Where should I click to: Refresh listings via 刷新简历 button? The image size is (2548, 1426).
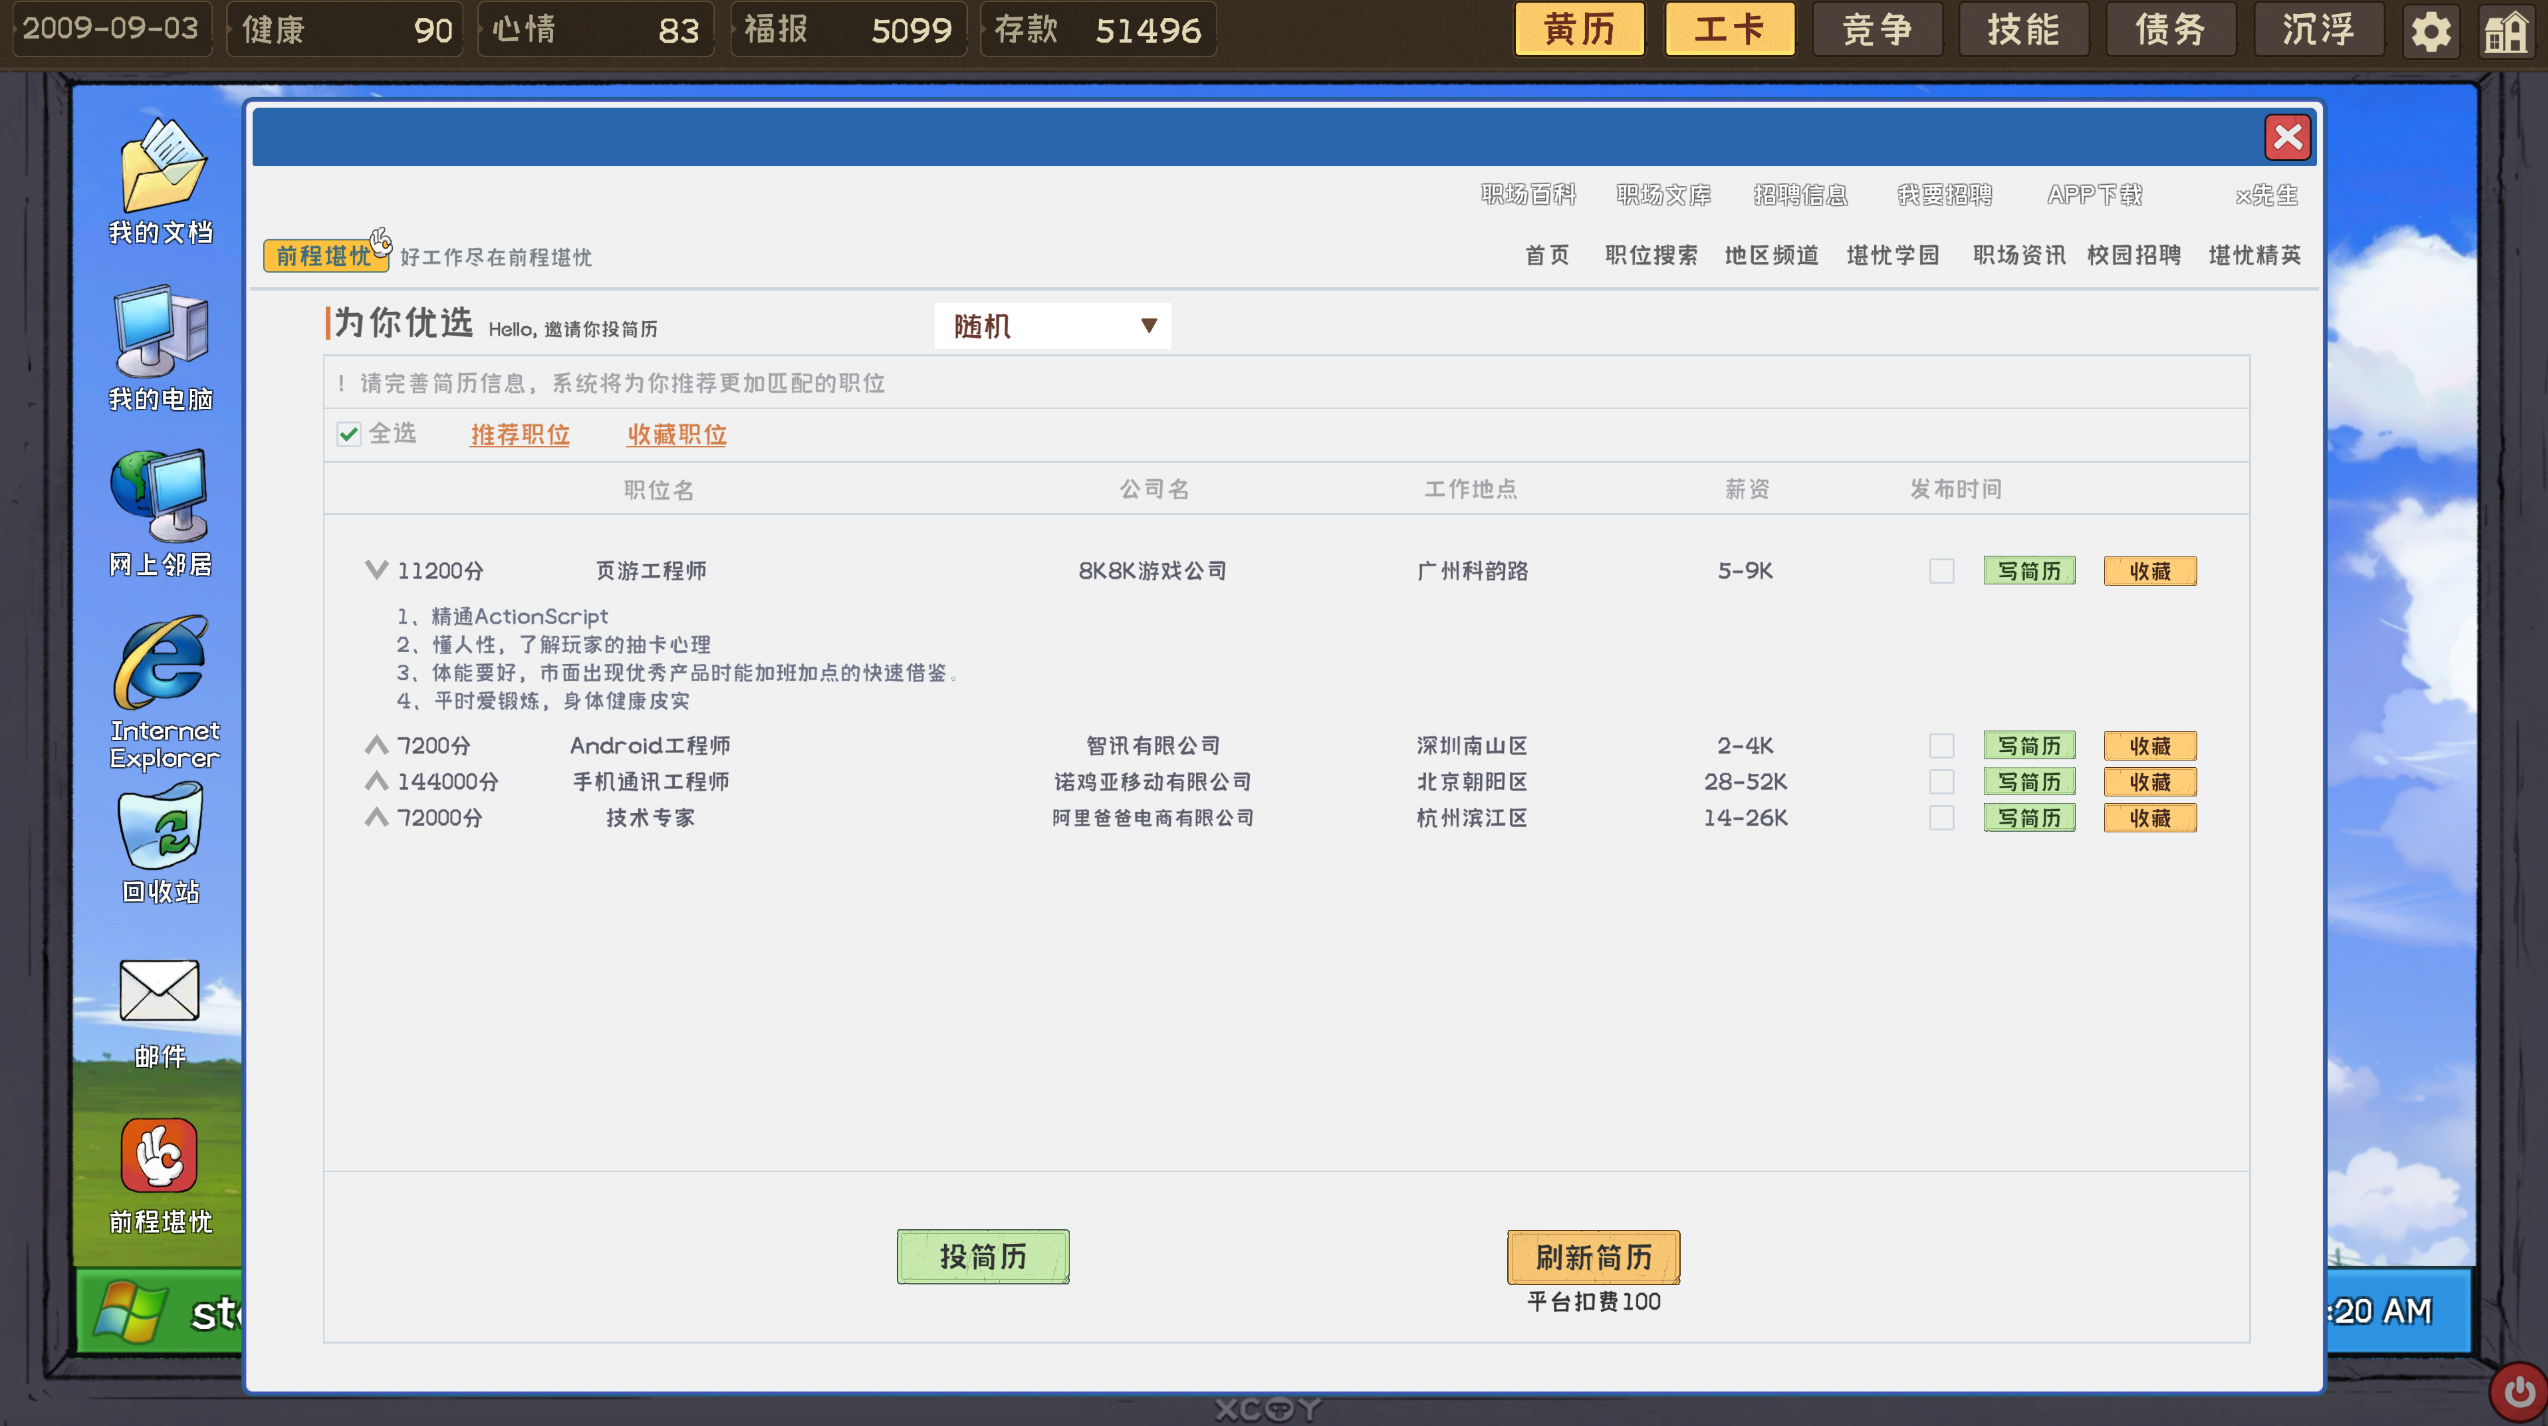coord(1592,1257)
